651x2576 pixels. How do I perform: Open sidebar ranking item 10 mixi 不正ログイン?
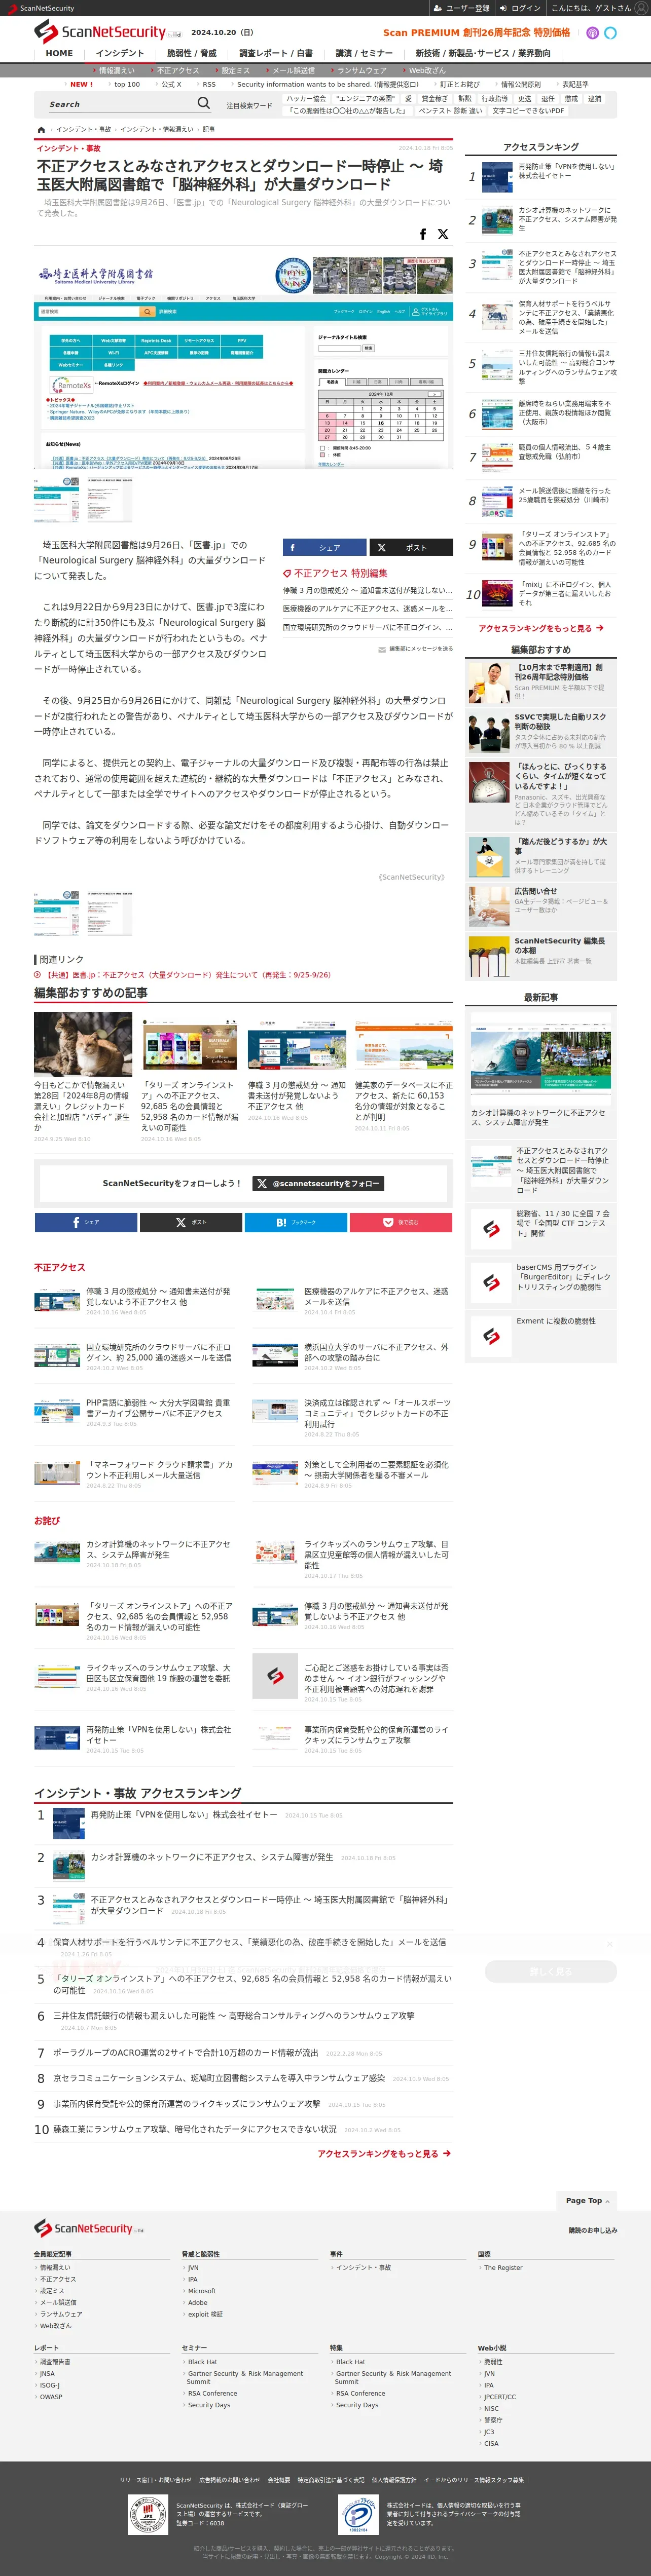coord(541,594)
